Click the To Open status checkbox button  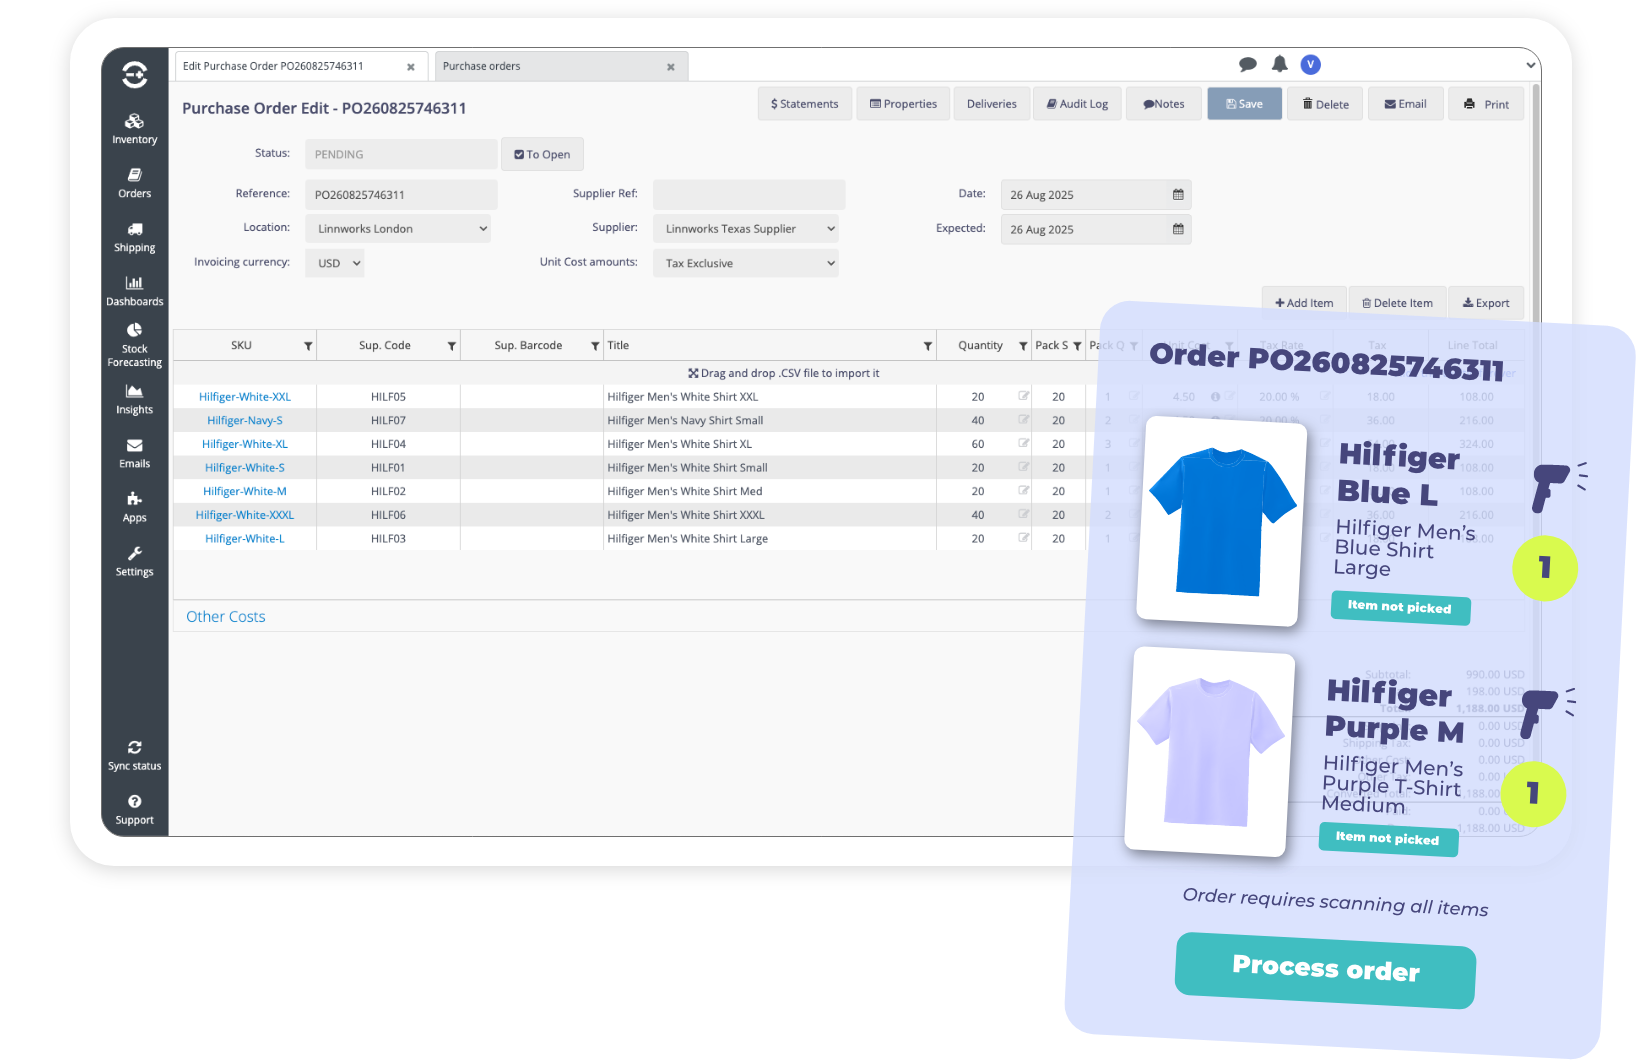542,155
